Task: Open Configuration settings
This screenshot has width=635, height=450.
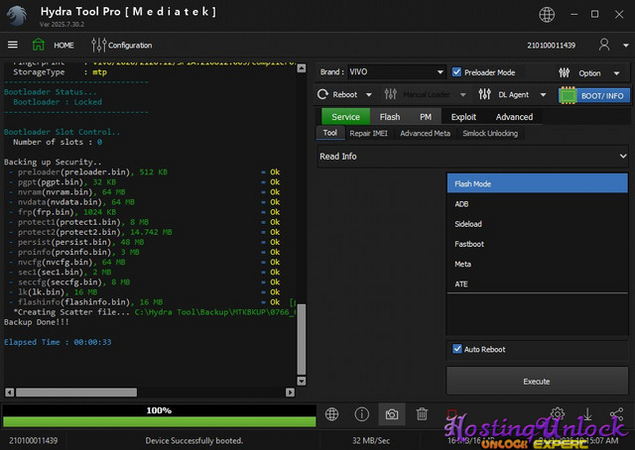Action: click(122, 45)
